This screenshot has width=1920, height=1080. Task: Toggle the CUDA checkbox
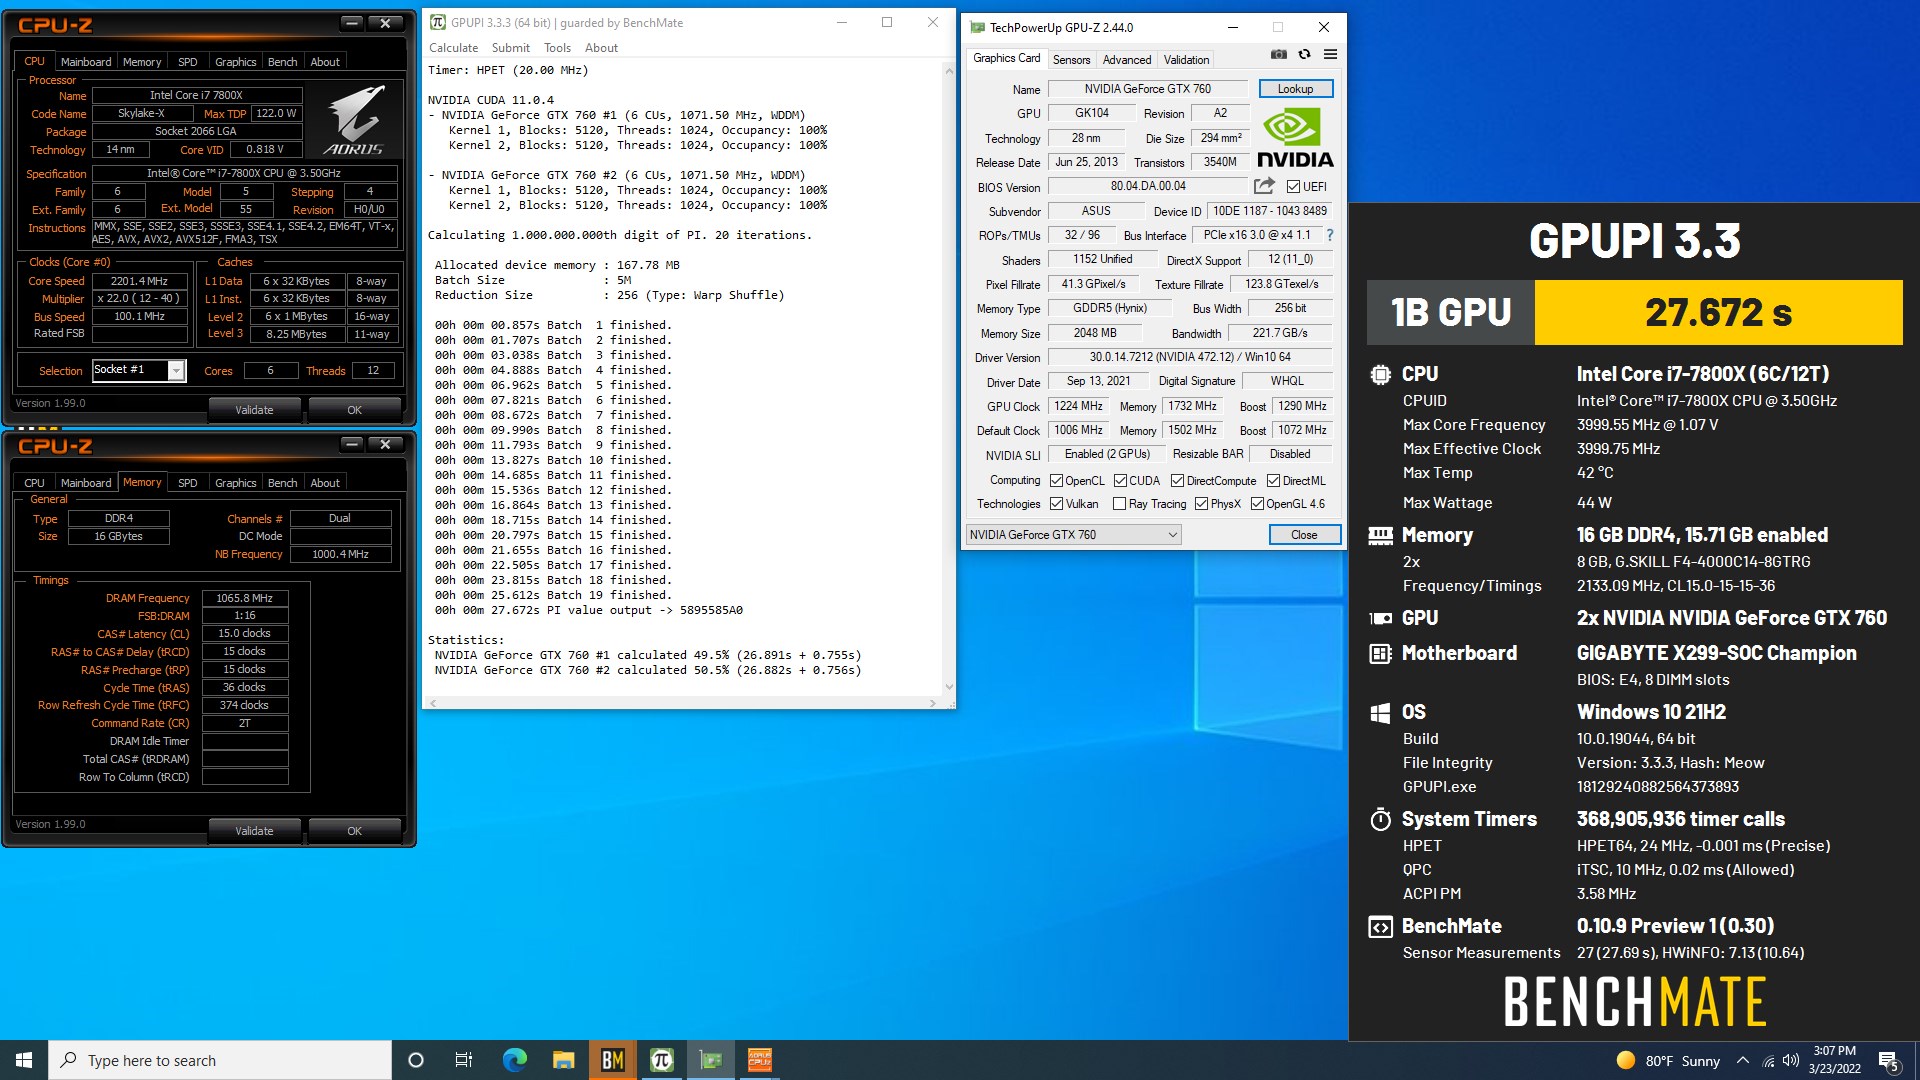click(1120, 481)
